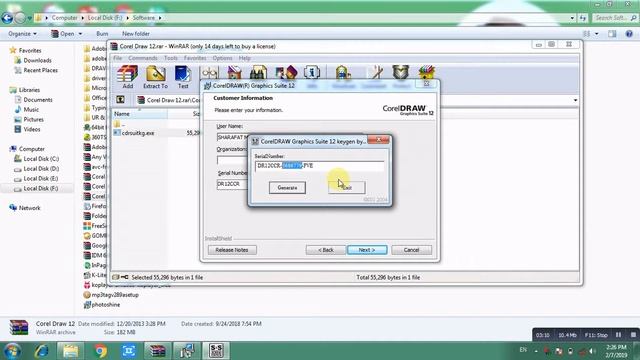
Task: Click the Find binoculars icon in WinRAR
Action: [x=258, y=72]
